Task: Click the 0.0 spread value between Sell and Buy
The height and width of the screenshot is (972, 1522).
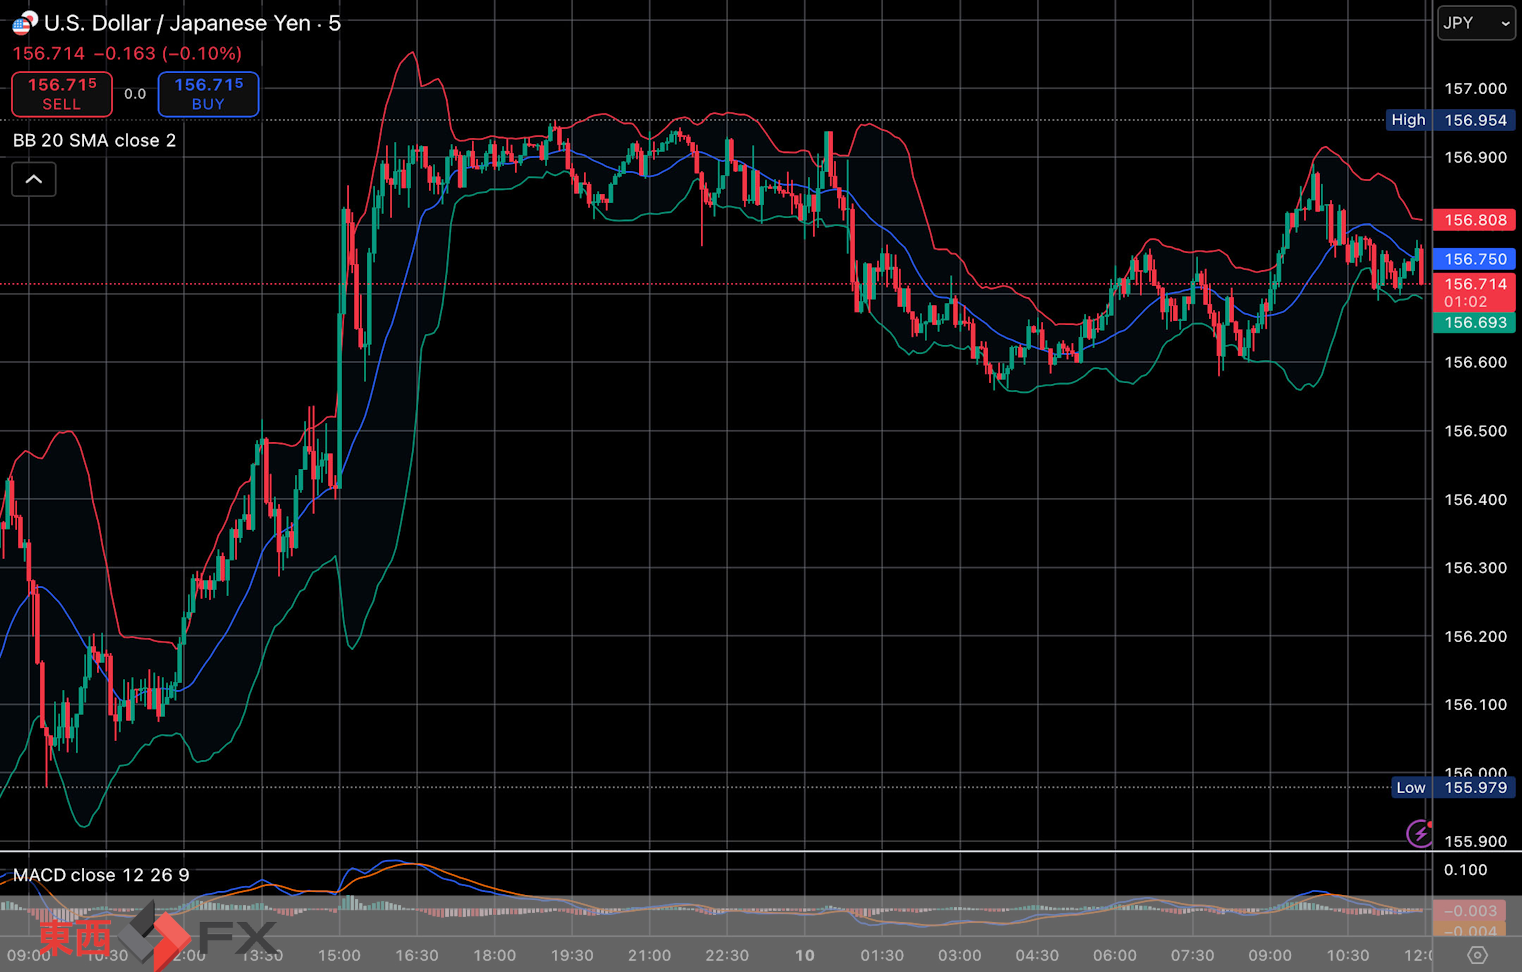Action: pyautogui.click(x=135, y=94)
